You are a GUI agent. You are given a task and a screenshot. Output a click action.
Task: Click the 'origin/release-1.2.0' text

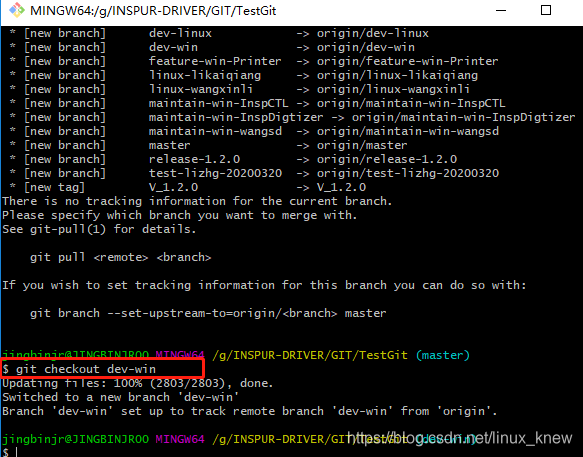(387, 160)
